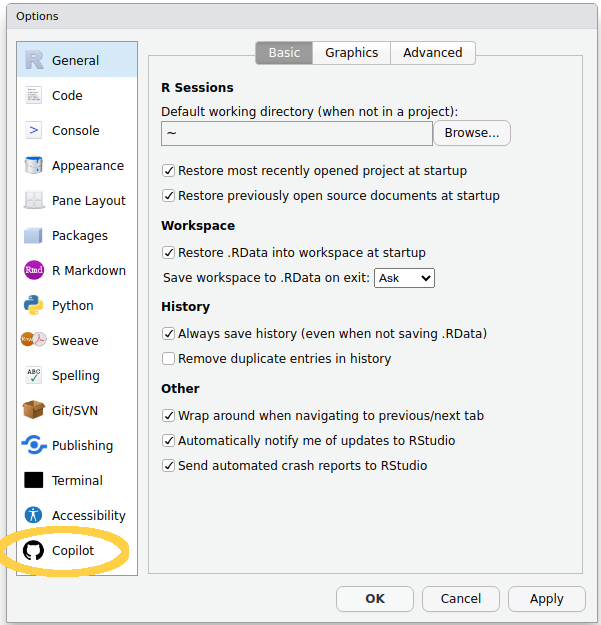Click the Pane Layout grid icon
This screenshot has height=625, width=601.
33,200
